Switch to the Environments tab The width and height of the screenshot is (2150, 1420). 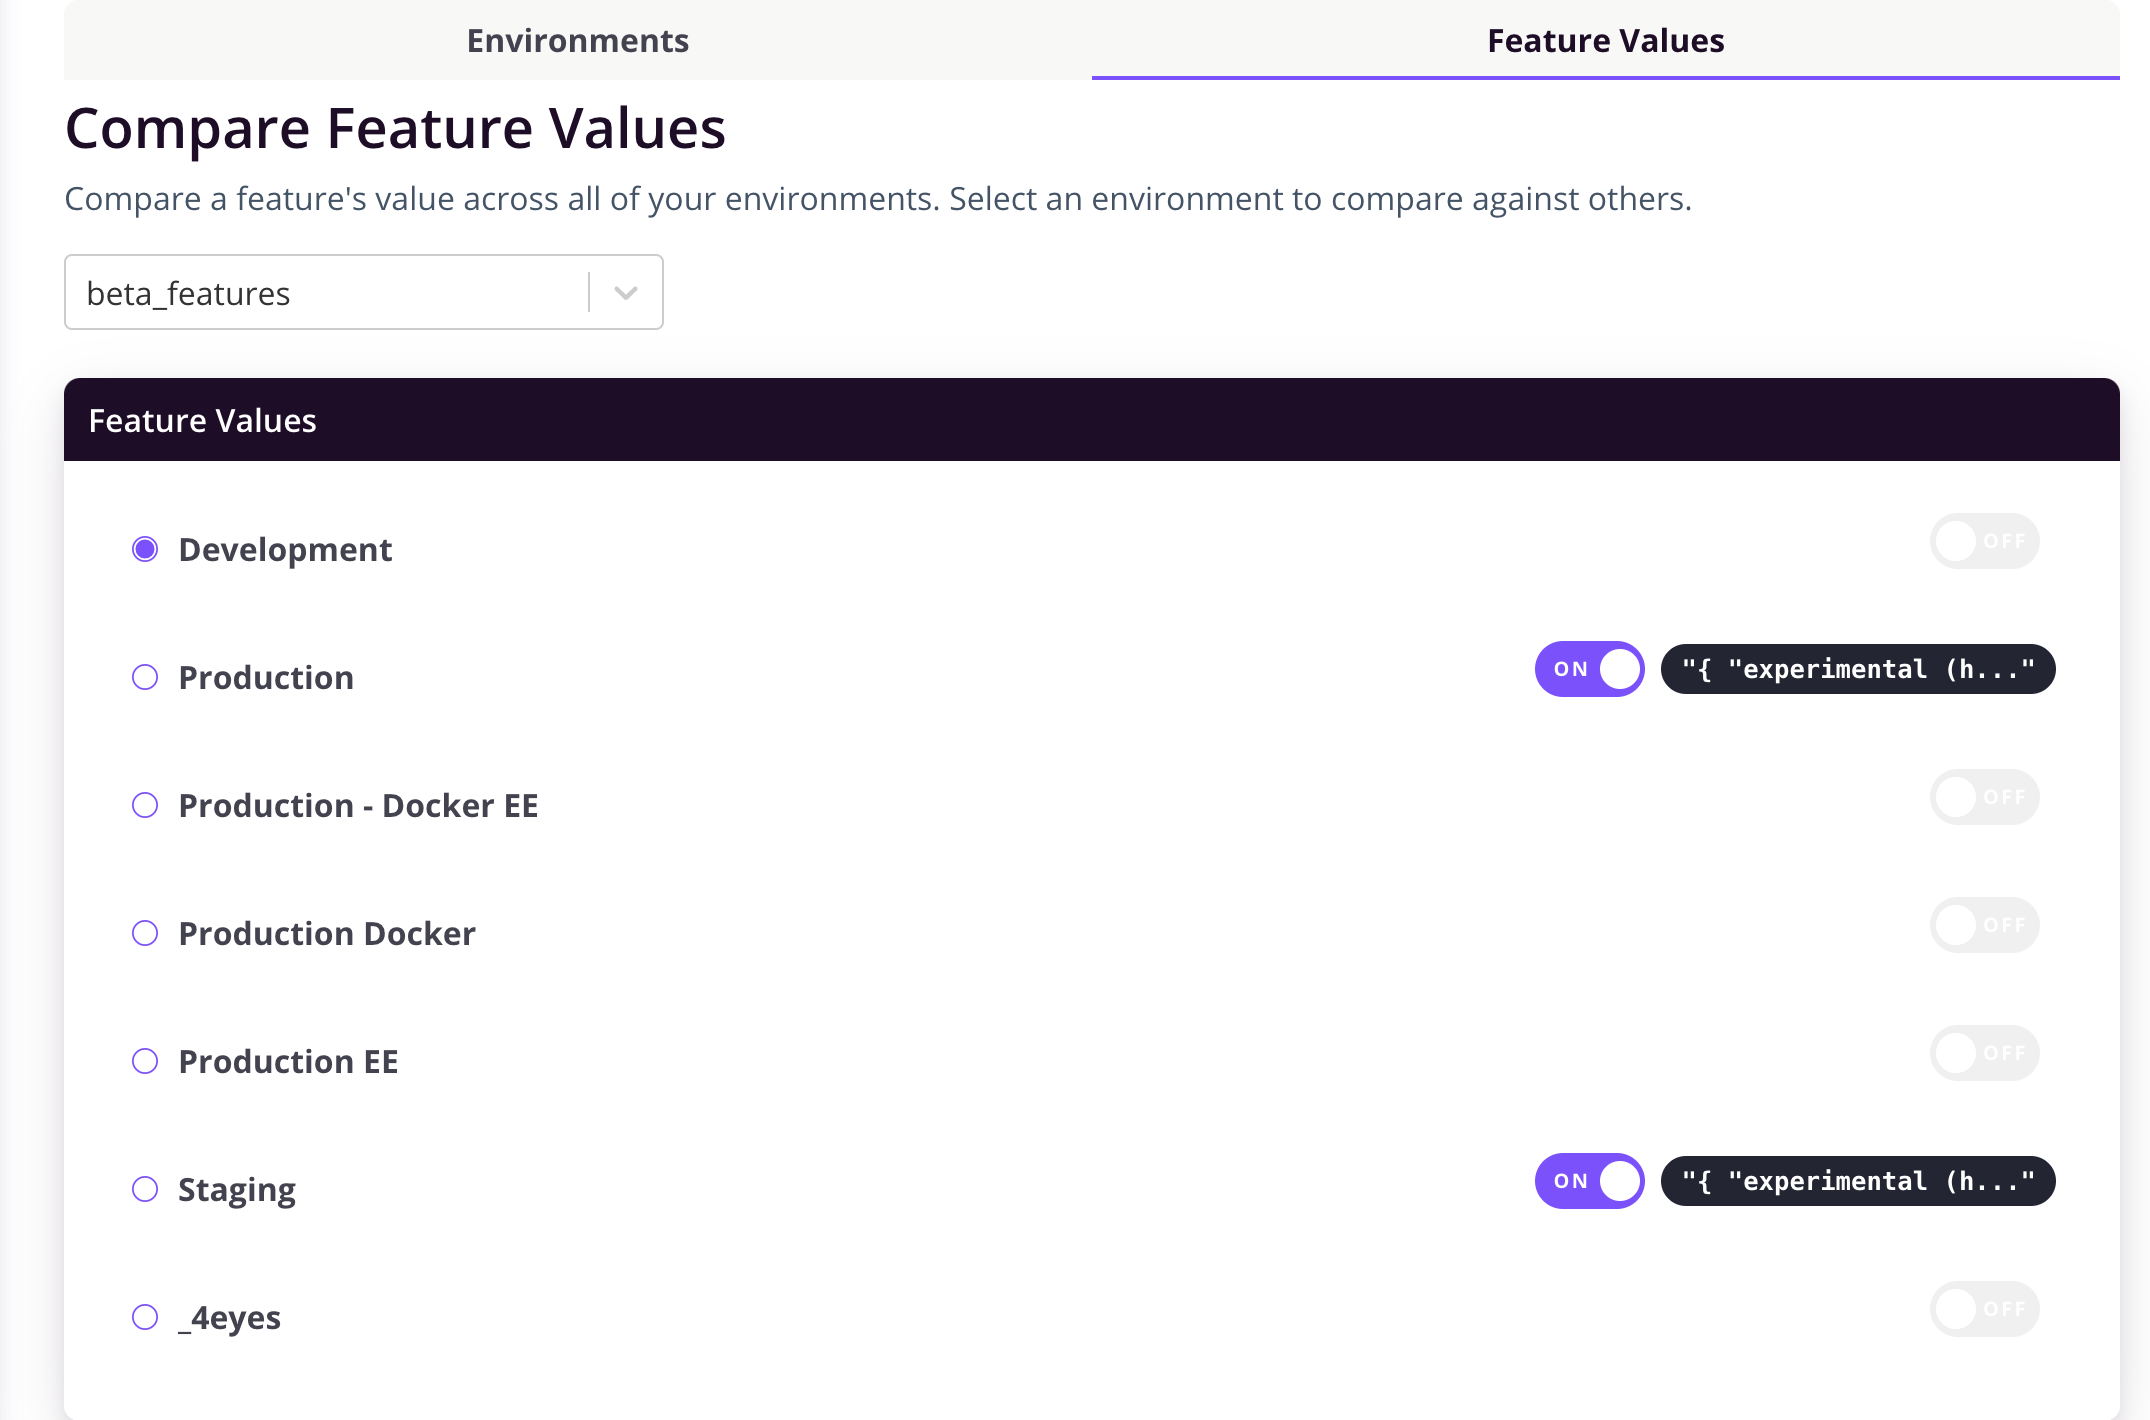pos(578,40)
